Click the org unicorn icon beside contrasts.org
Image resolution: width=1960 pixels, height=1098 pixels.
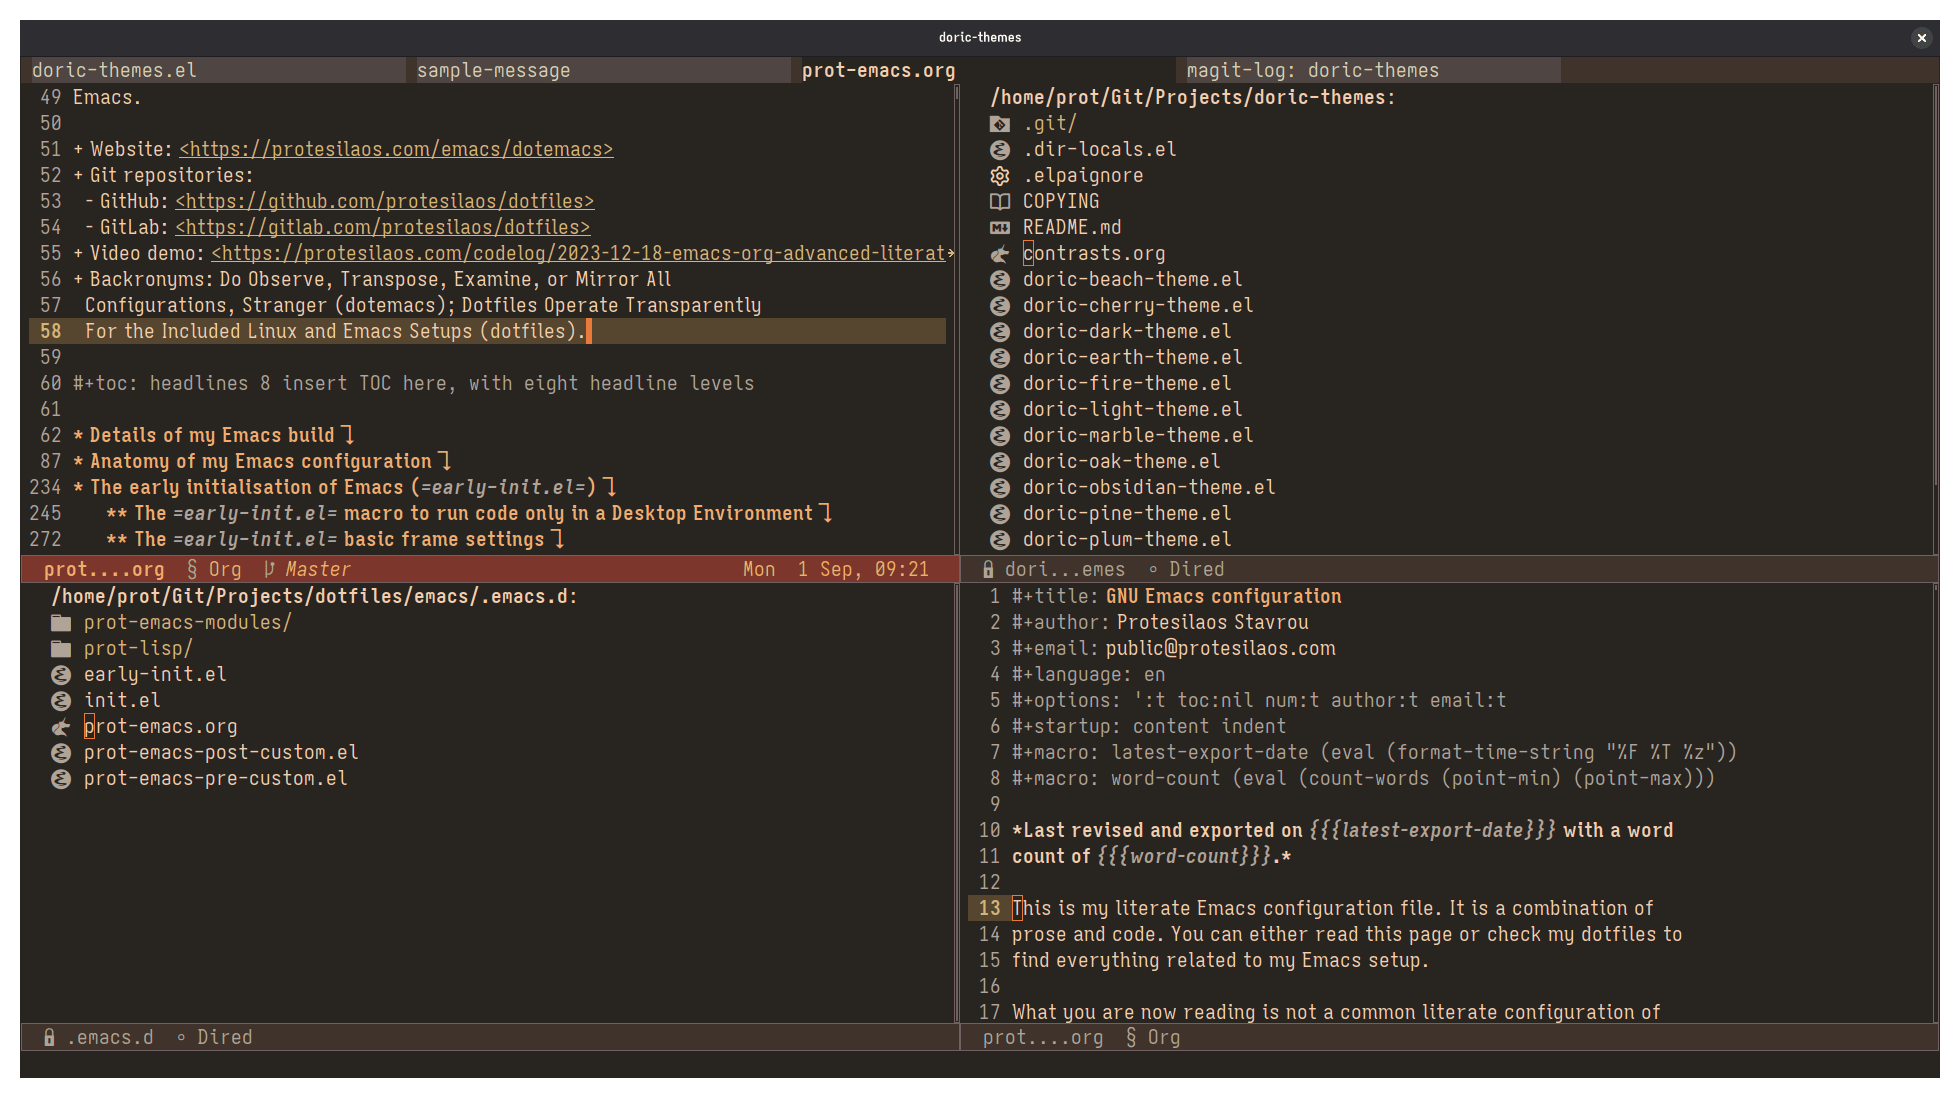(999, 254)
